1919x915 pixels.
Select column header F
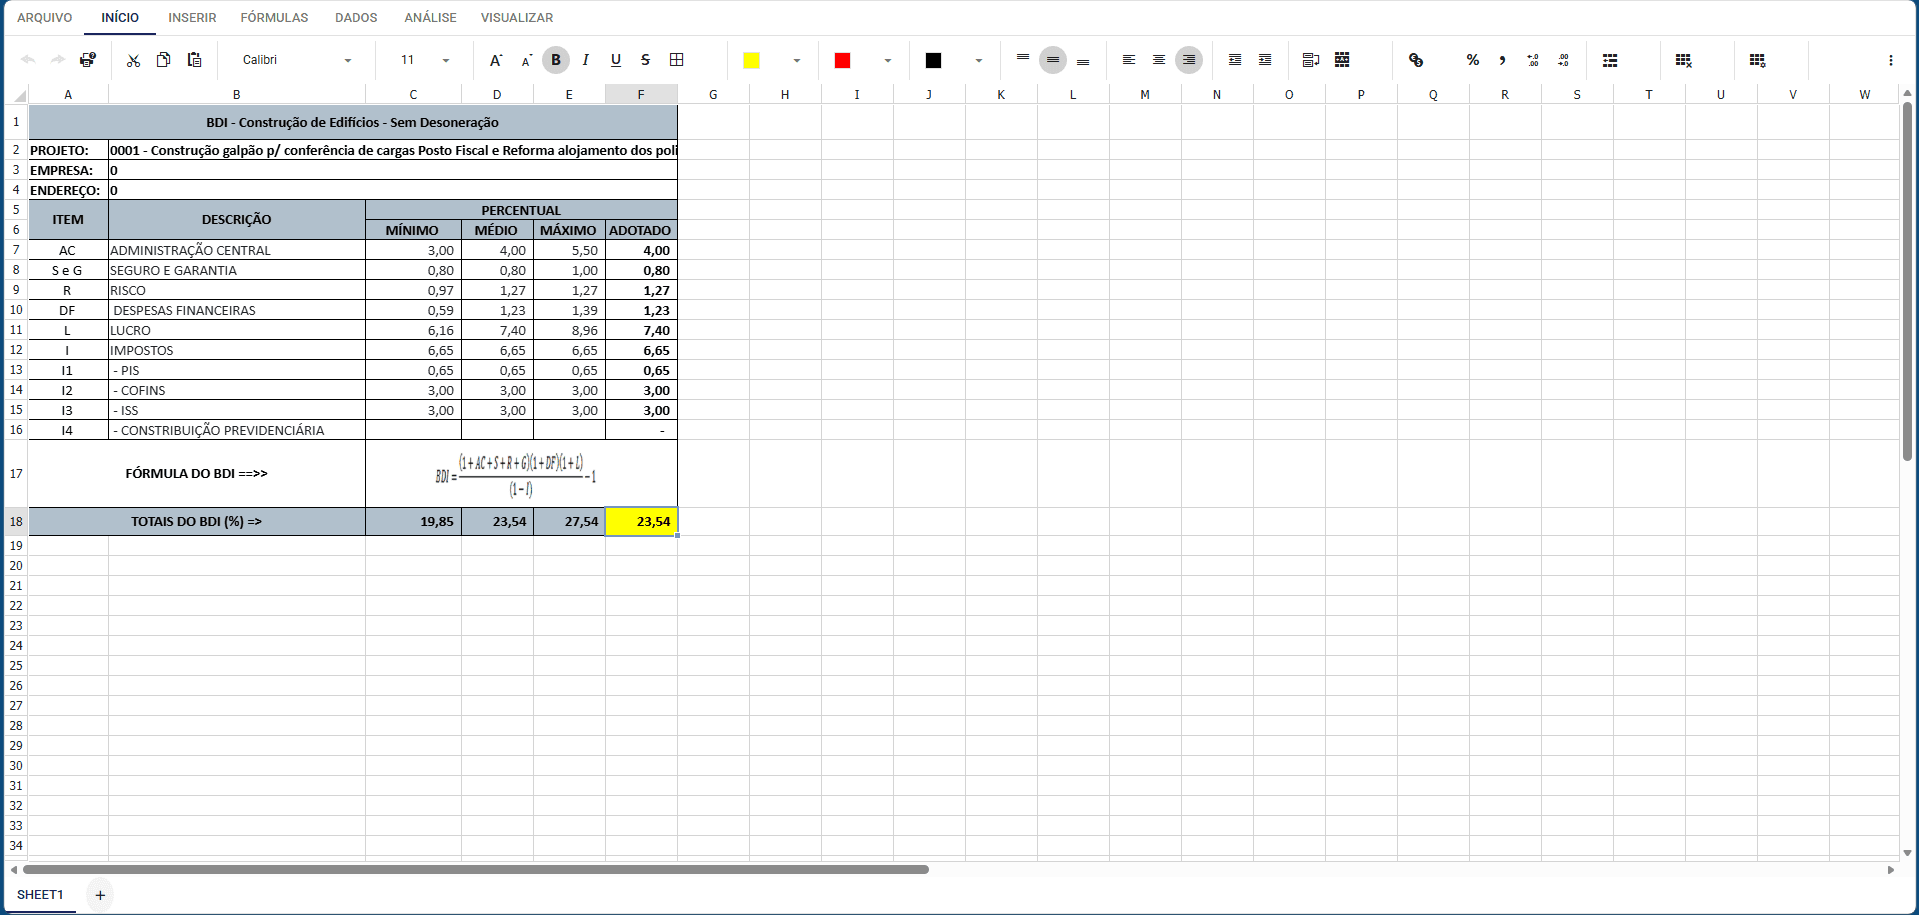point(641,95)
